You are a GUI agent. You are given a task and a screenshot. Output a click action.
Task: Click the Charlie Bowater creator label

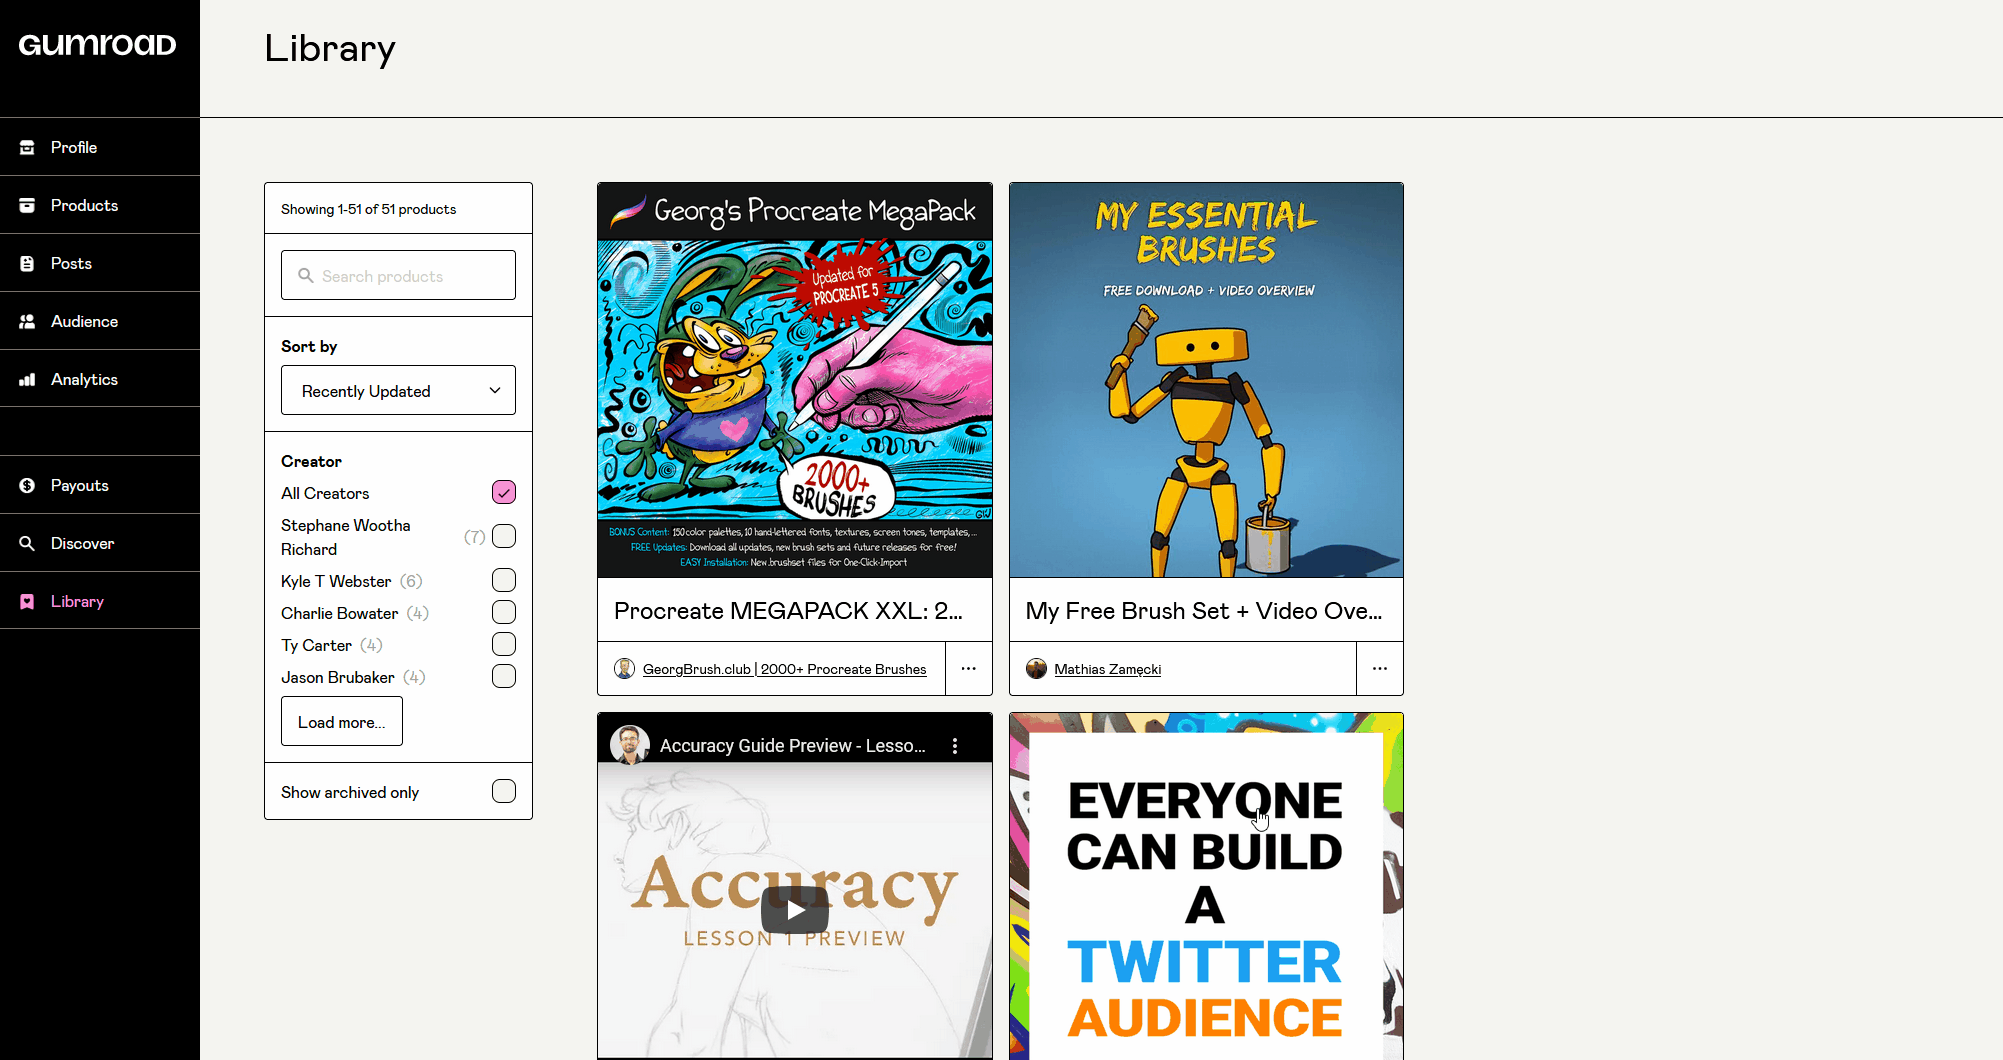(x=340, y=613)
